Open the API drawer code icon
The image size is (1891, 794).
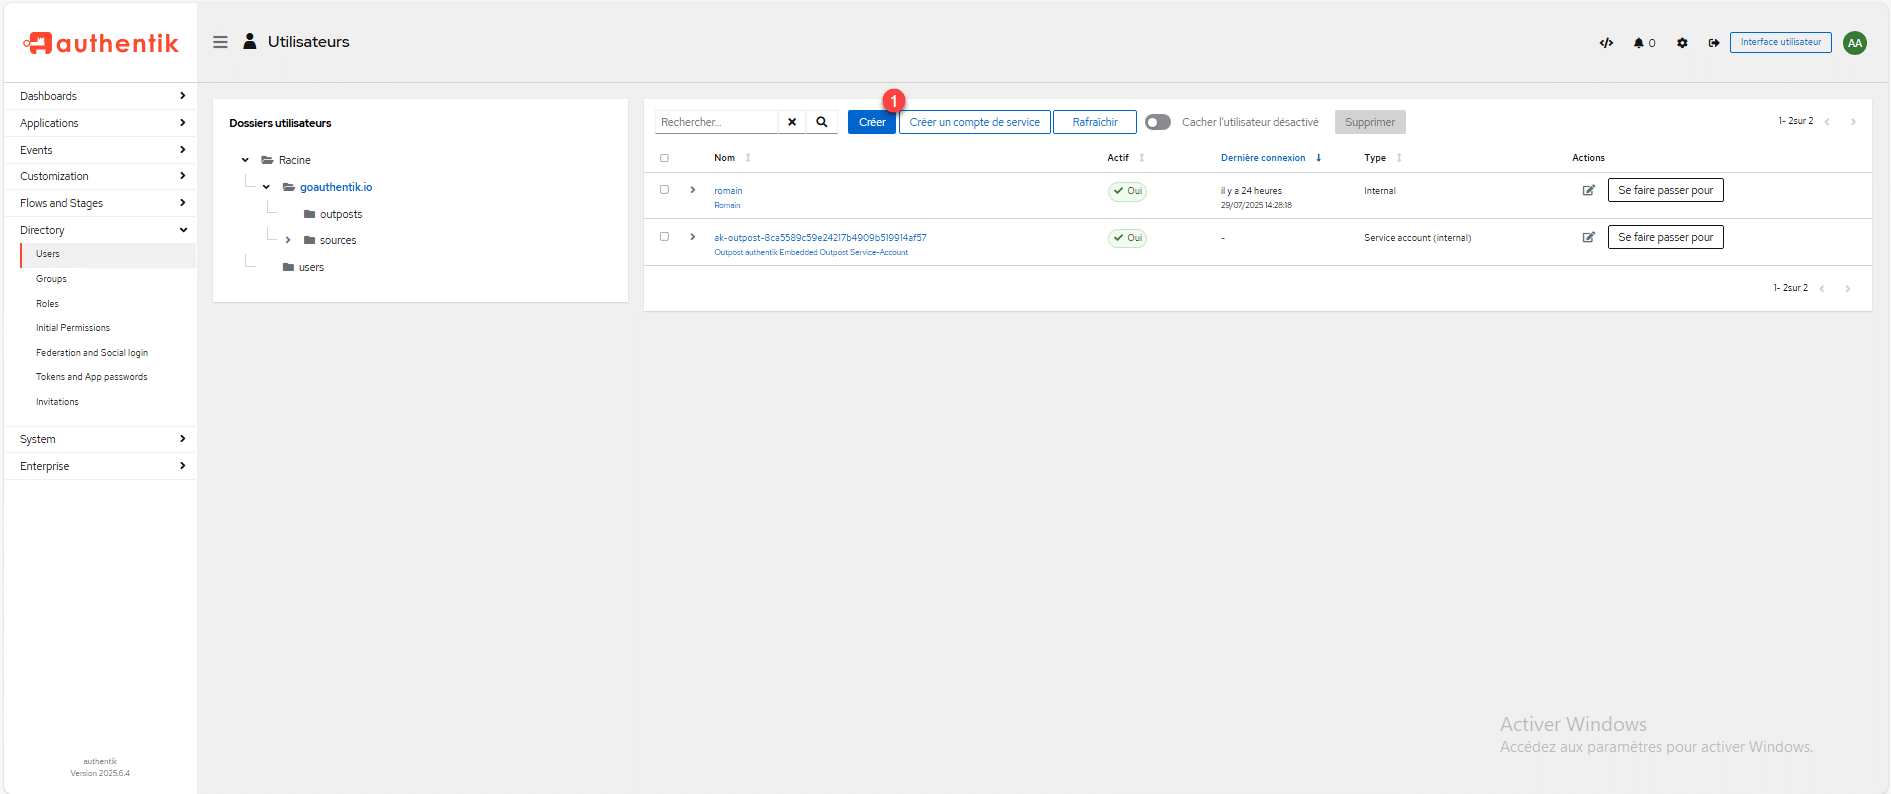pos(1606,43)
